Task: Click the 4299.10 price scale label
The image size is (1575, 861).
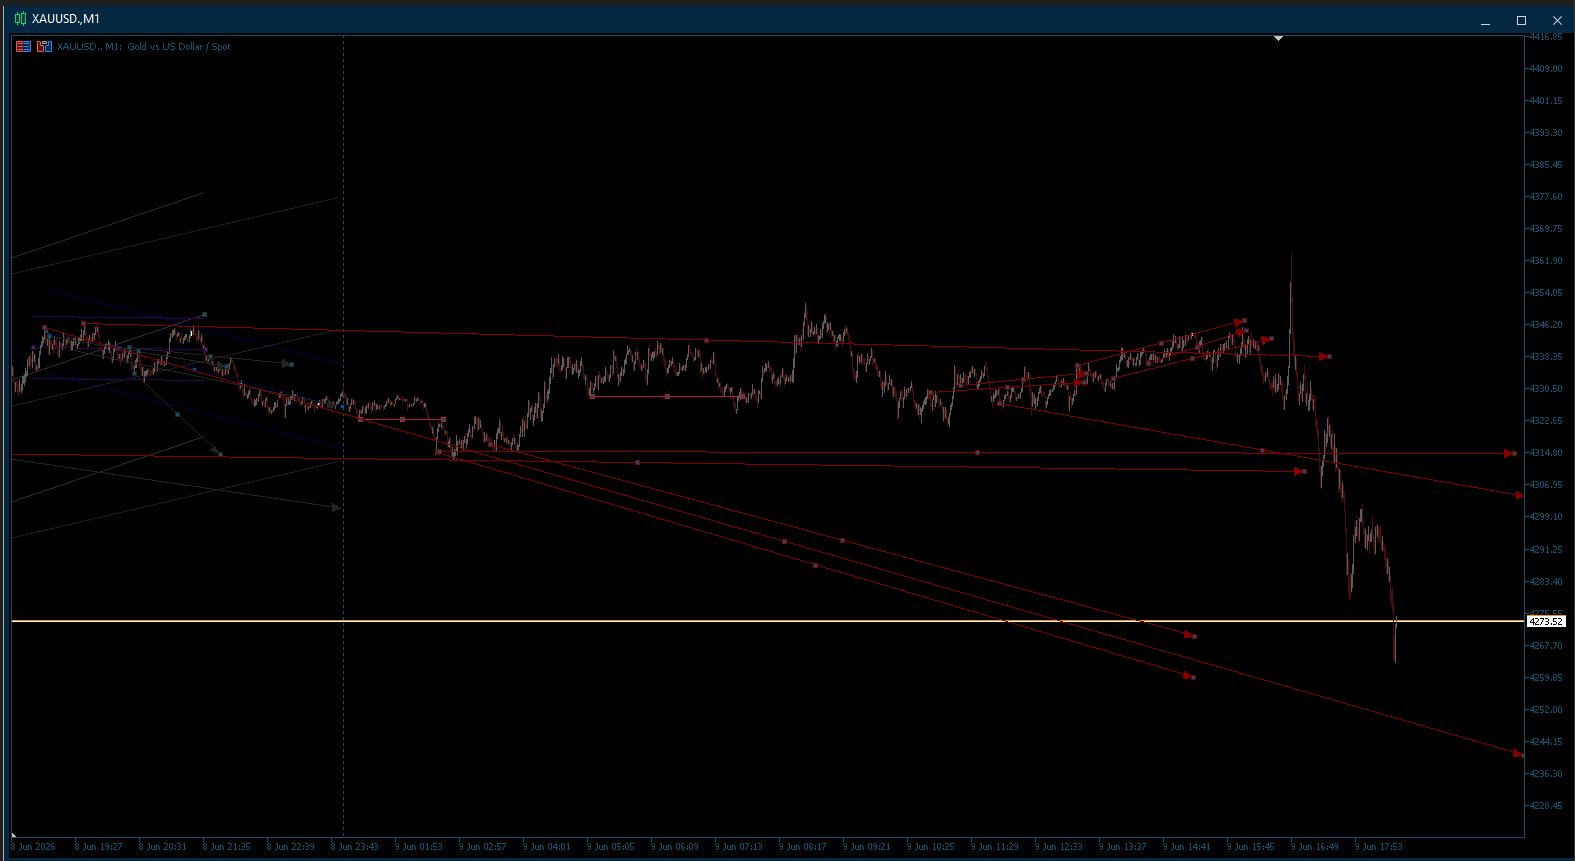Action: (1545, 517)
